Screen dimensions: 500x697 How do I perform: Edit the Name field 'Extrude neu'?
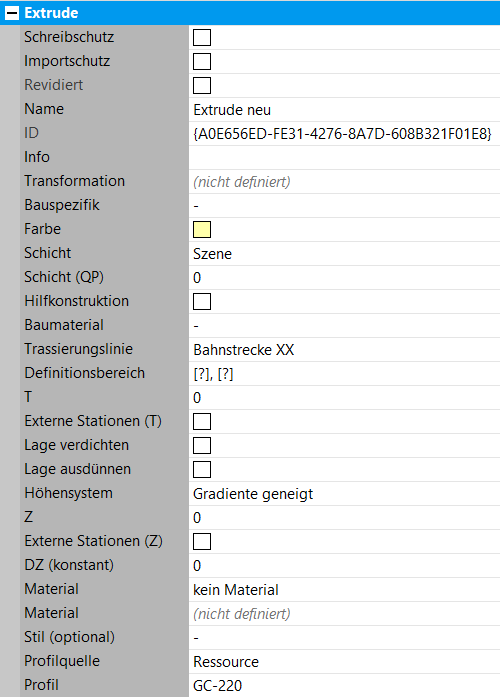[344, 109]
